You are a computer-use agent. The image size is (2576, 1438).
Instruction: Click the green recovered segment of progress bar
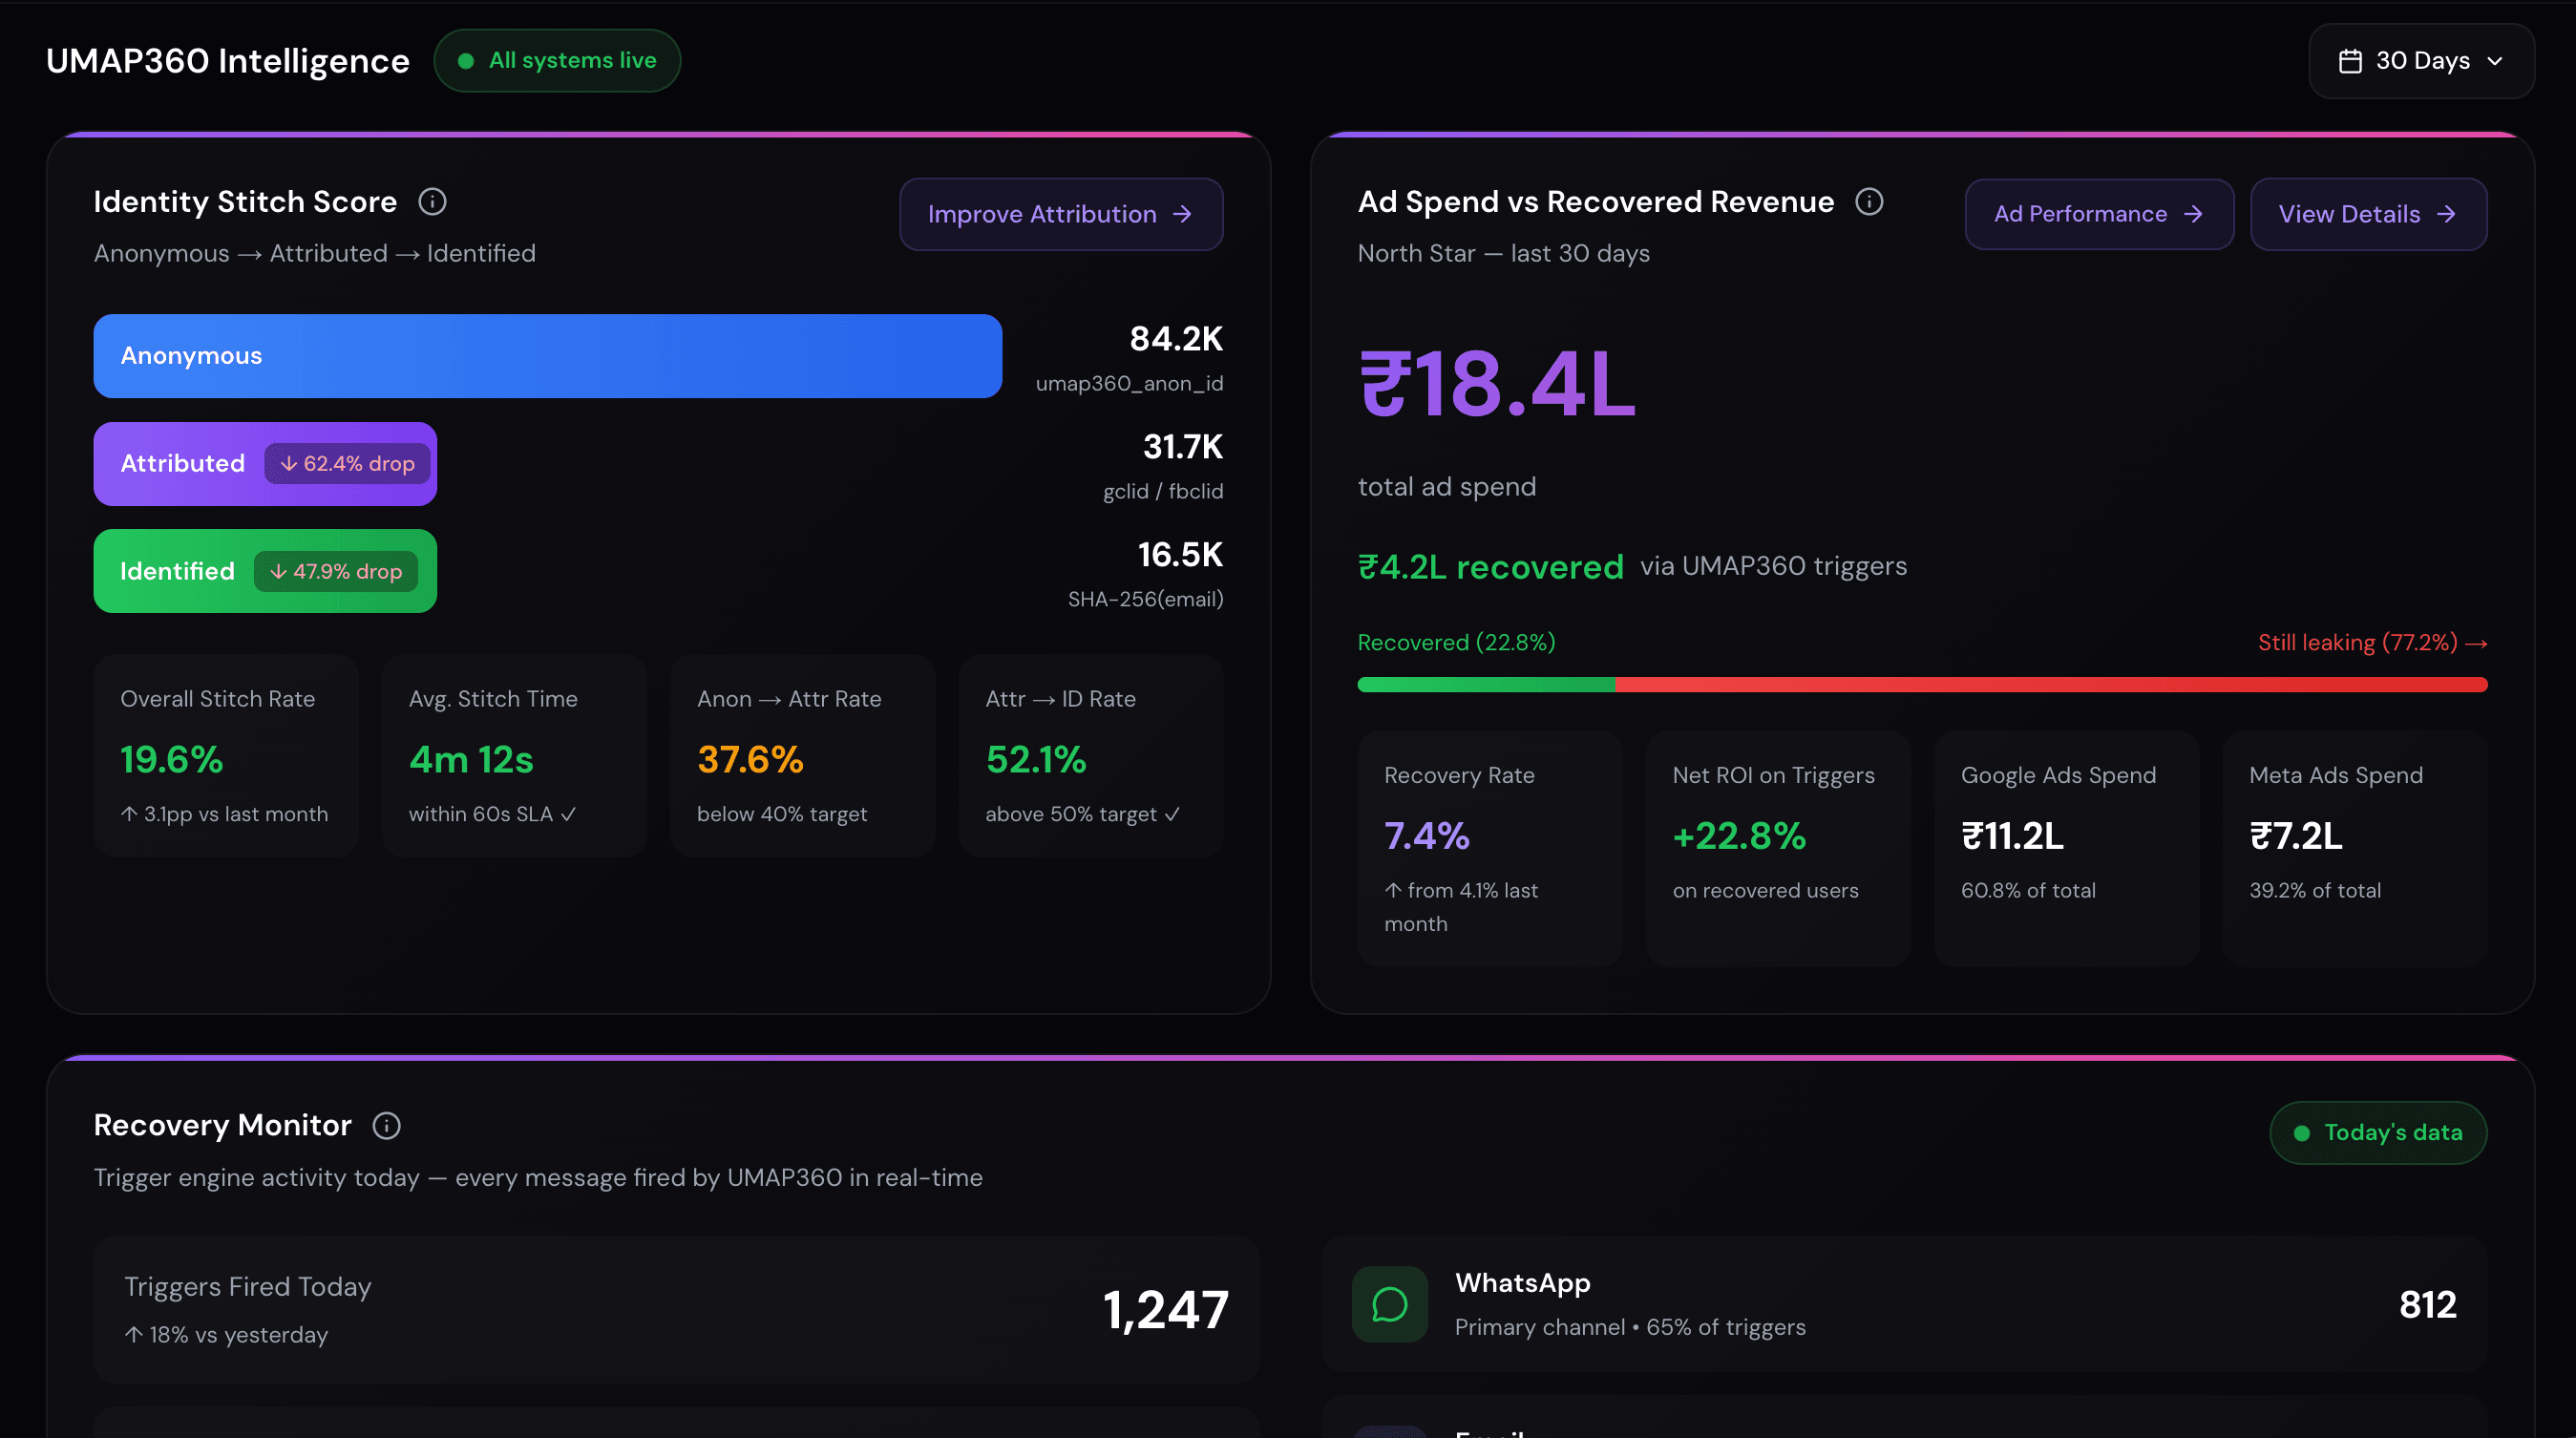point(1486,685)
